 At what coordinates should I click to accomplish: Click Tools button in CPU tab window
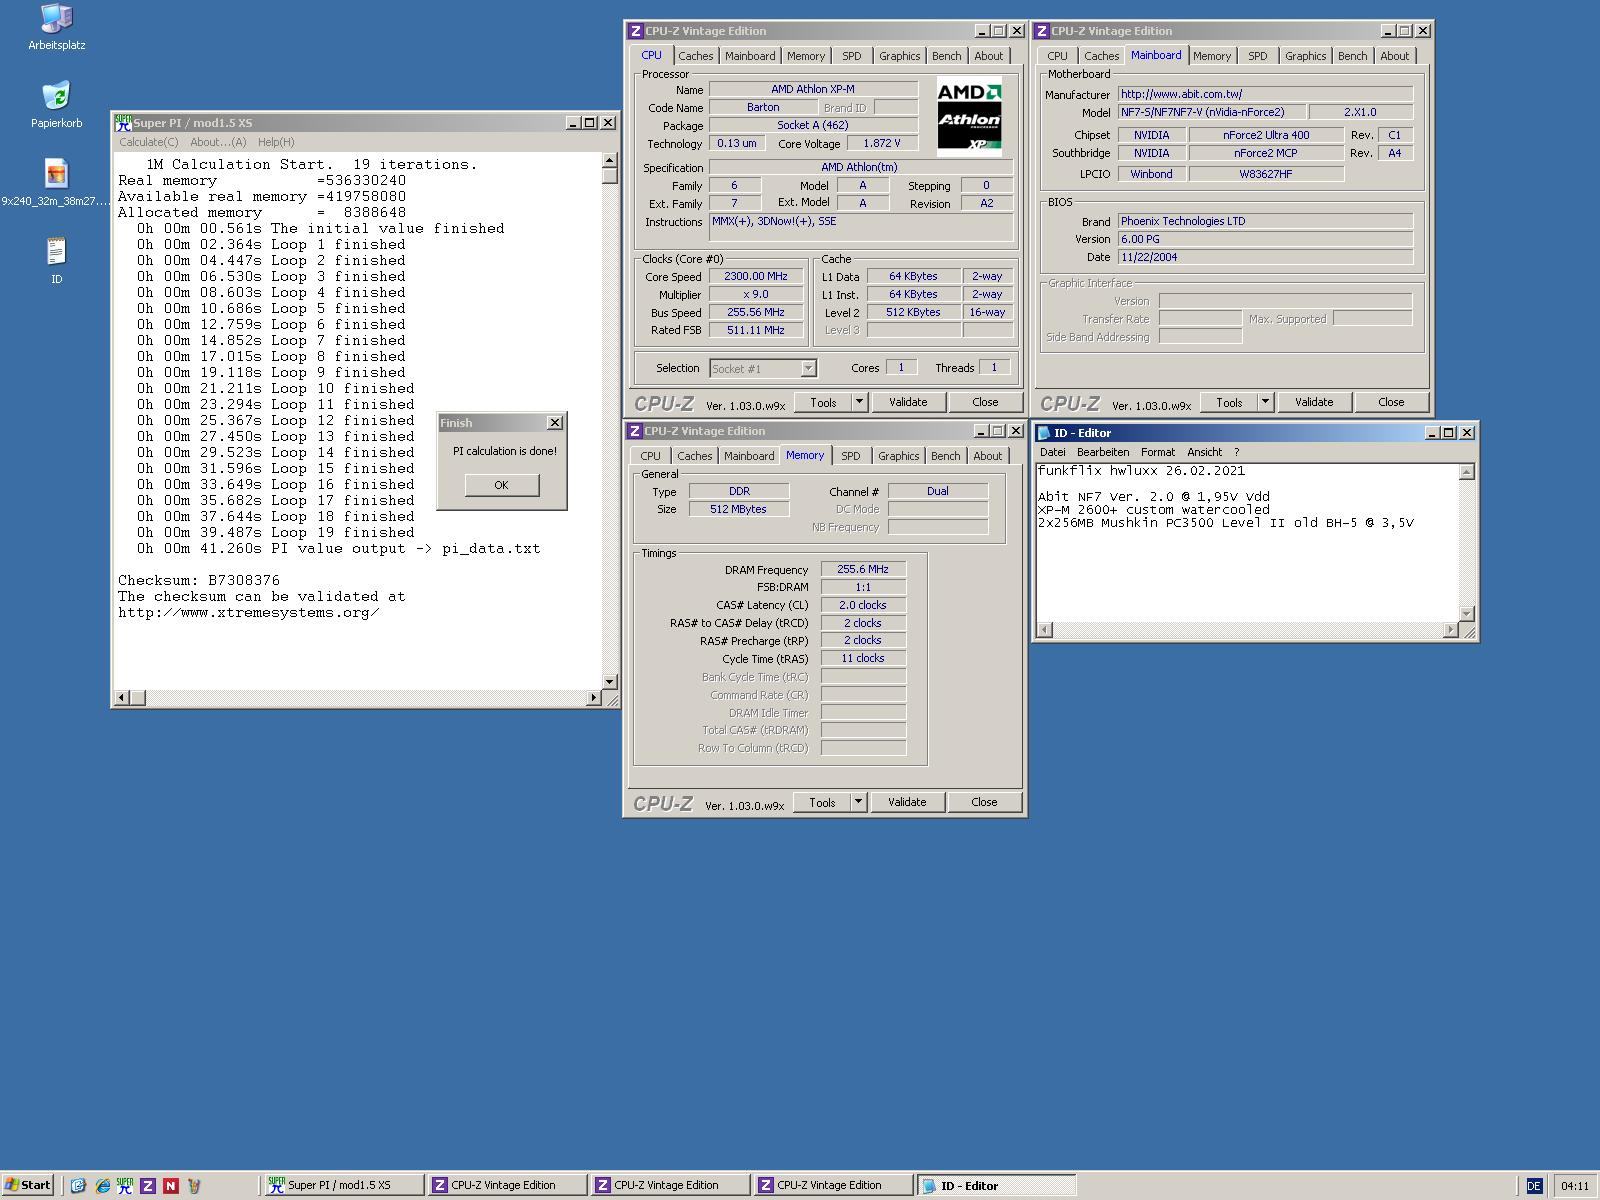point(823,402)
